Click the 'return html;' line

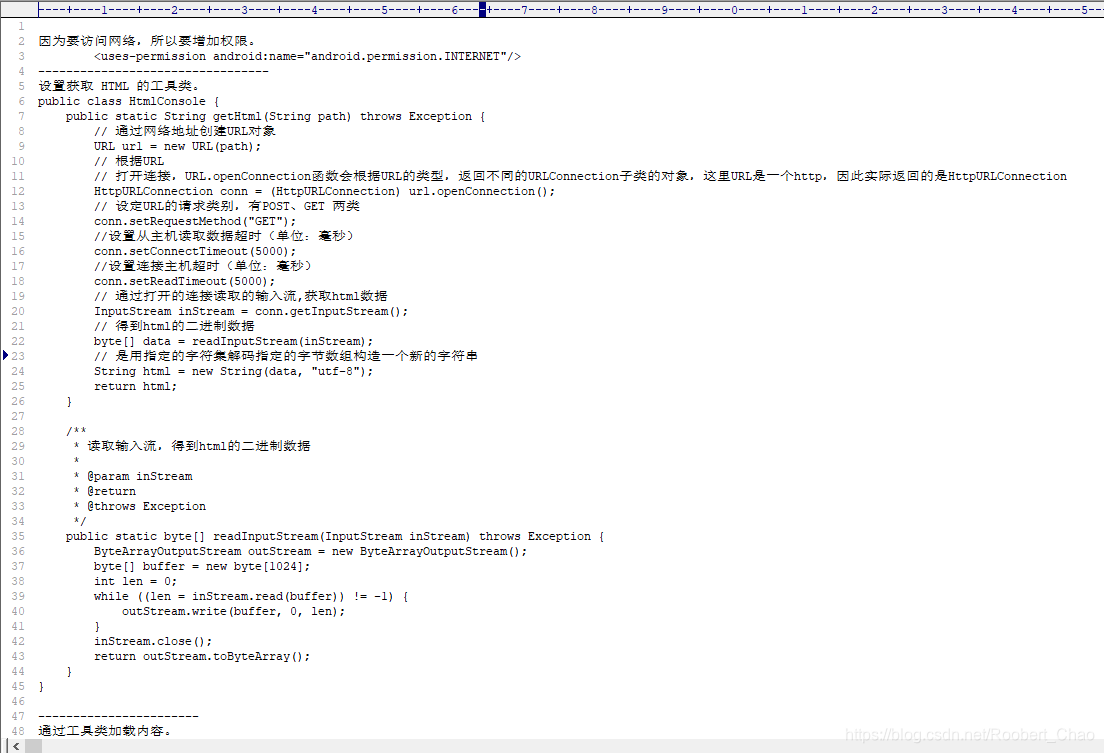point(135,386)
